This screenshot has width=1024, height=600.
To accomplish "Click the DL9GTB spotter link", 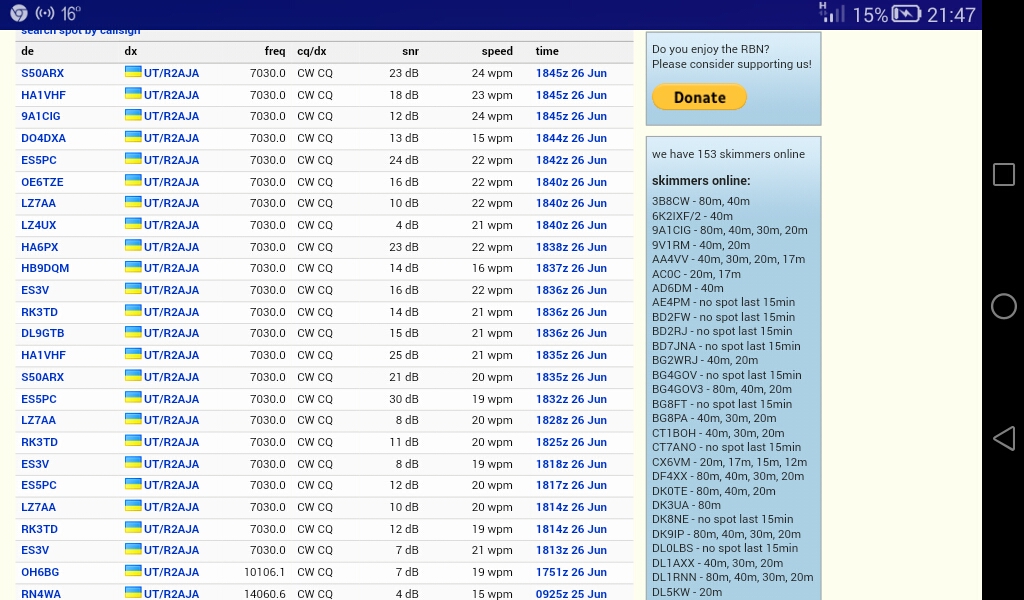I will coord(42,333).
